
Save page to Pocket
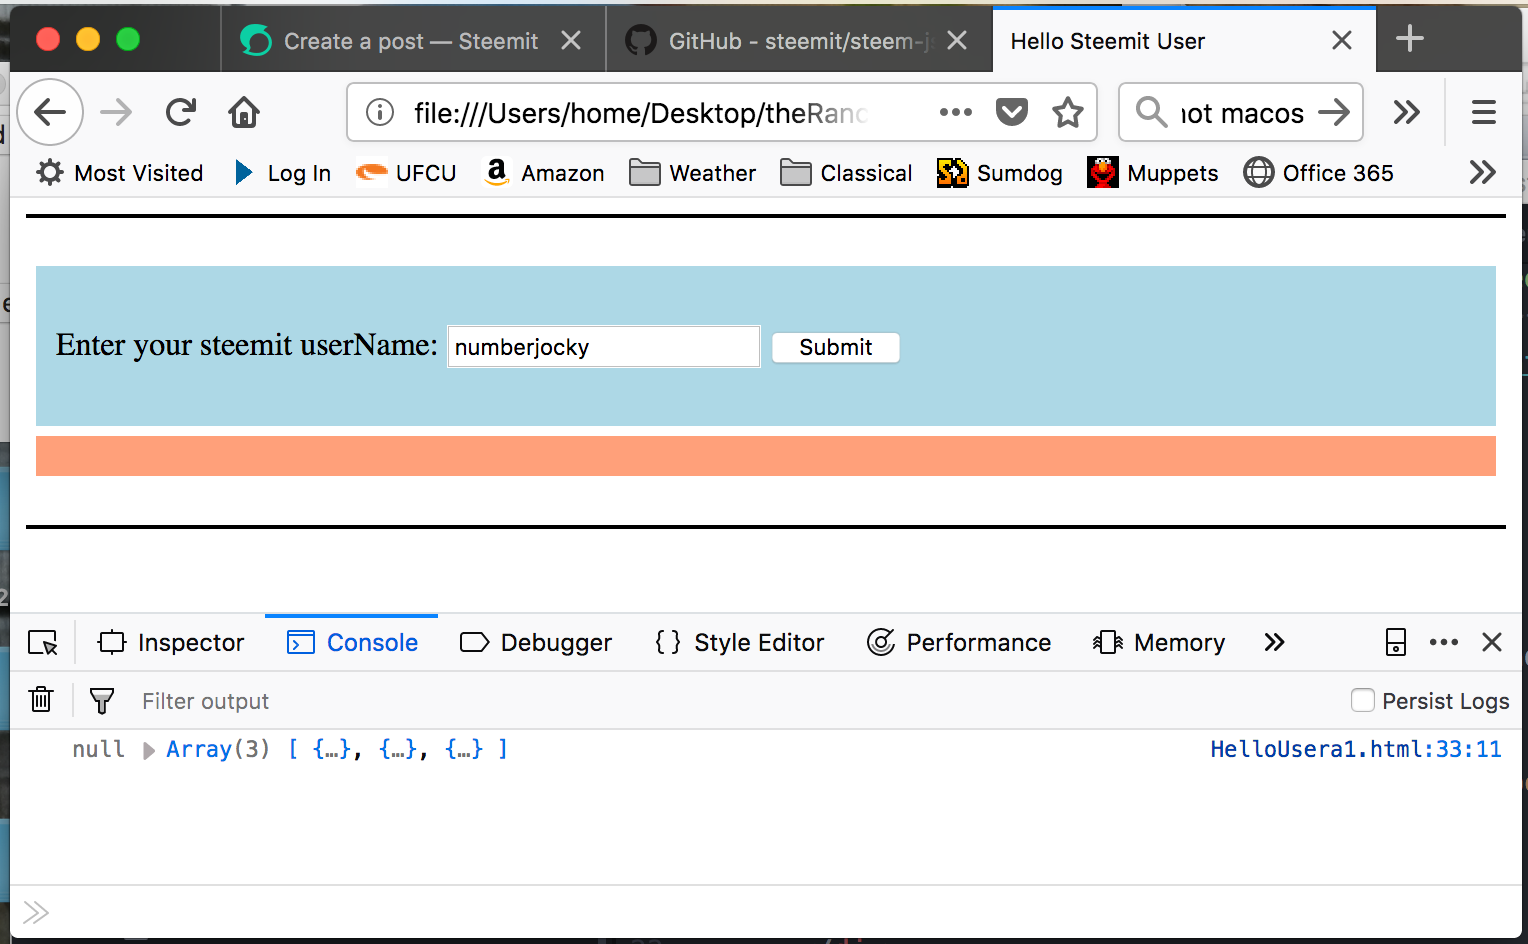tap(1012, 112)
